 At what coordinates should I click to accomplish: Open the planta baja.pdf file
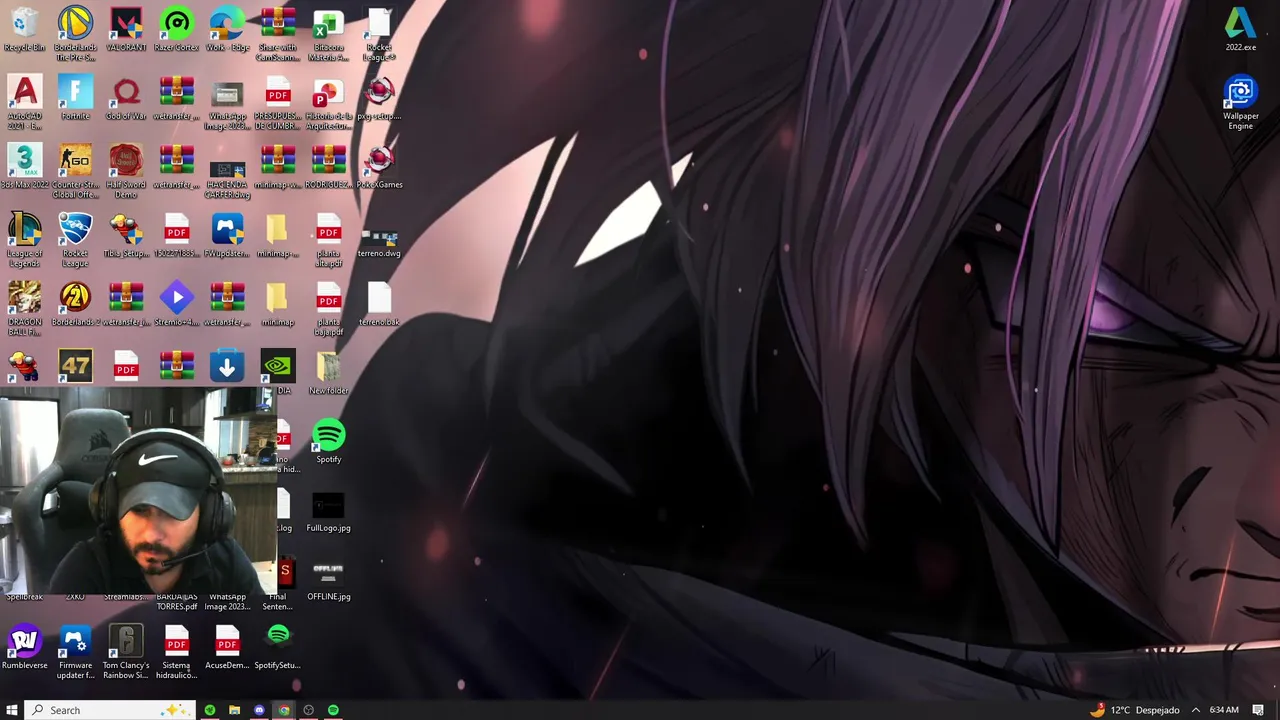pos(328,308)
